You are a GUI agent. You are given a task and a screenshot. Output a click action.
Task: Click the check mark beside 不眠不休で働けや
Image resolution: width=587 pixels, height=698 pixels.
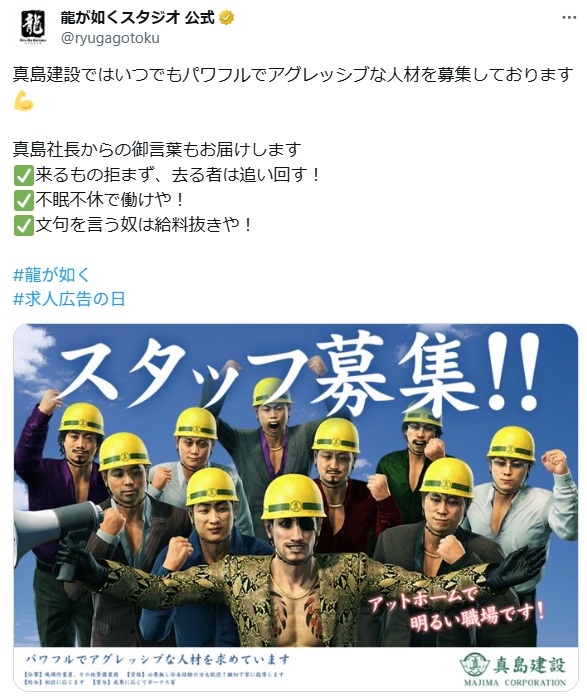[x=24, y=200]
